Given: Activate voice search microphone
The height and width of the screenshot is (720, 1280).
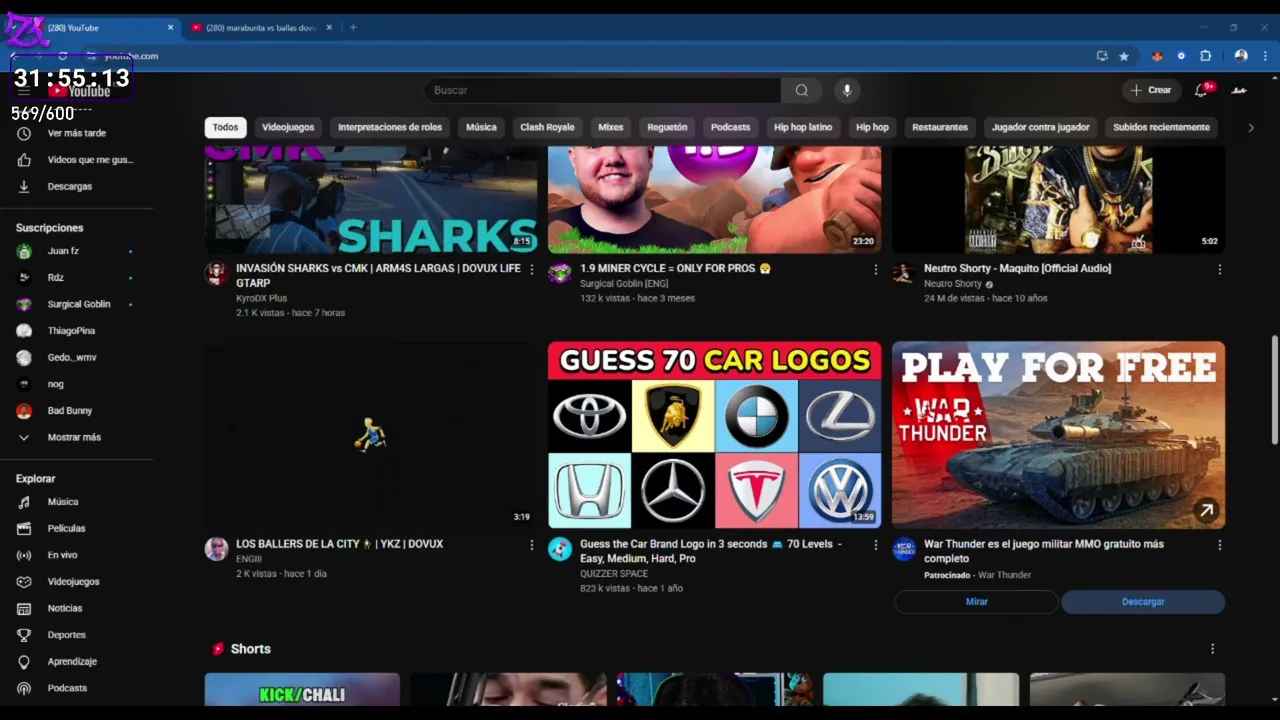Looking at the screenshot, I should 847,90.
